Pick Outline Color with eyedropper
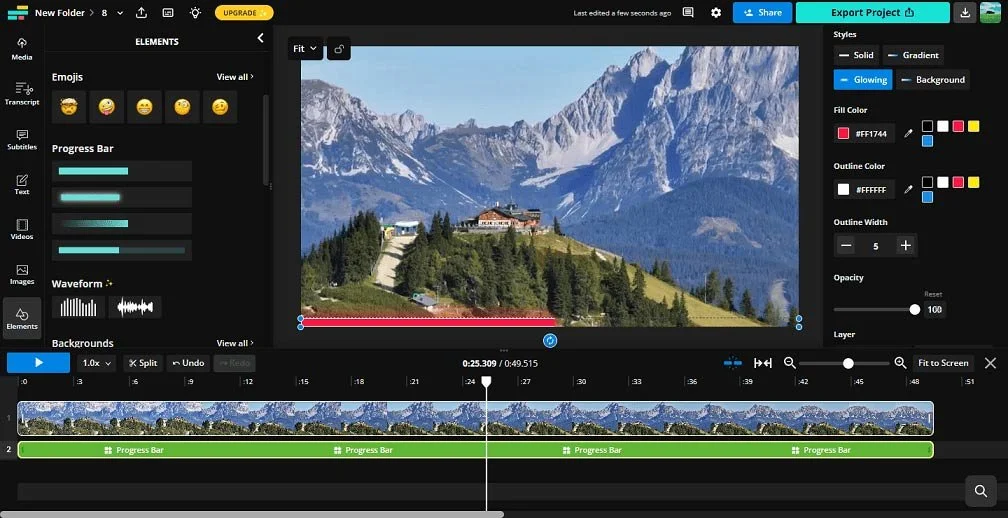Viewport: 1008px width, 518px height. tap(908, 190)
